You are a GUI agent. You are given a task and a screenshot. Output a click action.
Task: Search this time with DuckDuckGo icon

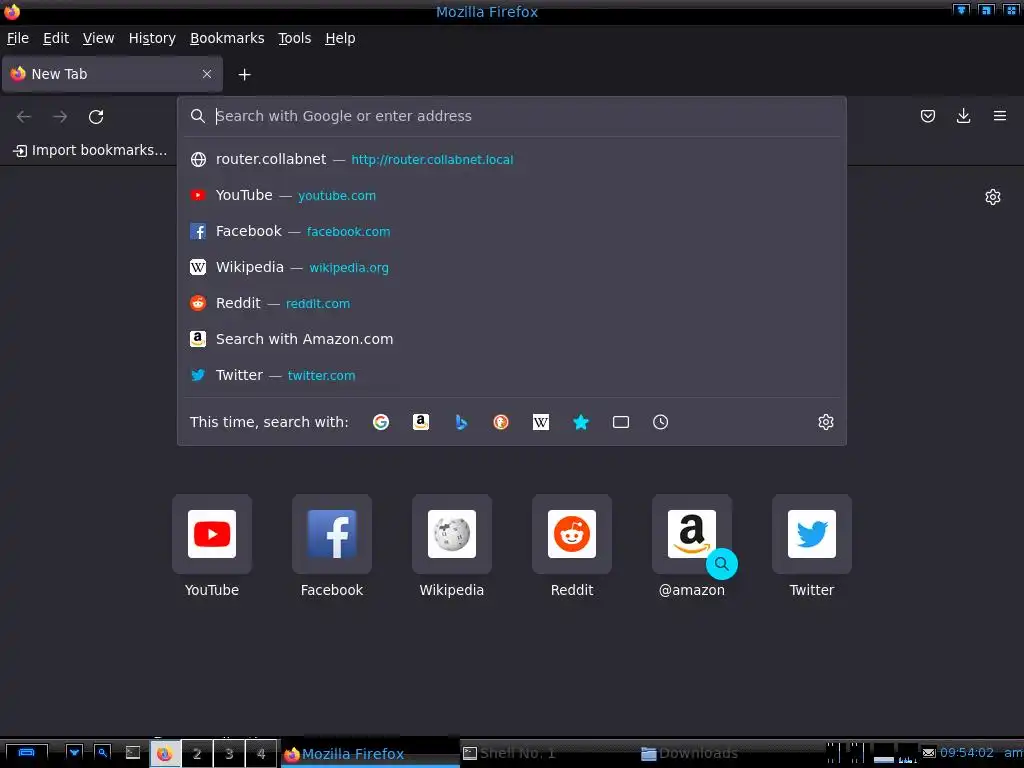501,422
